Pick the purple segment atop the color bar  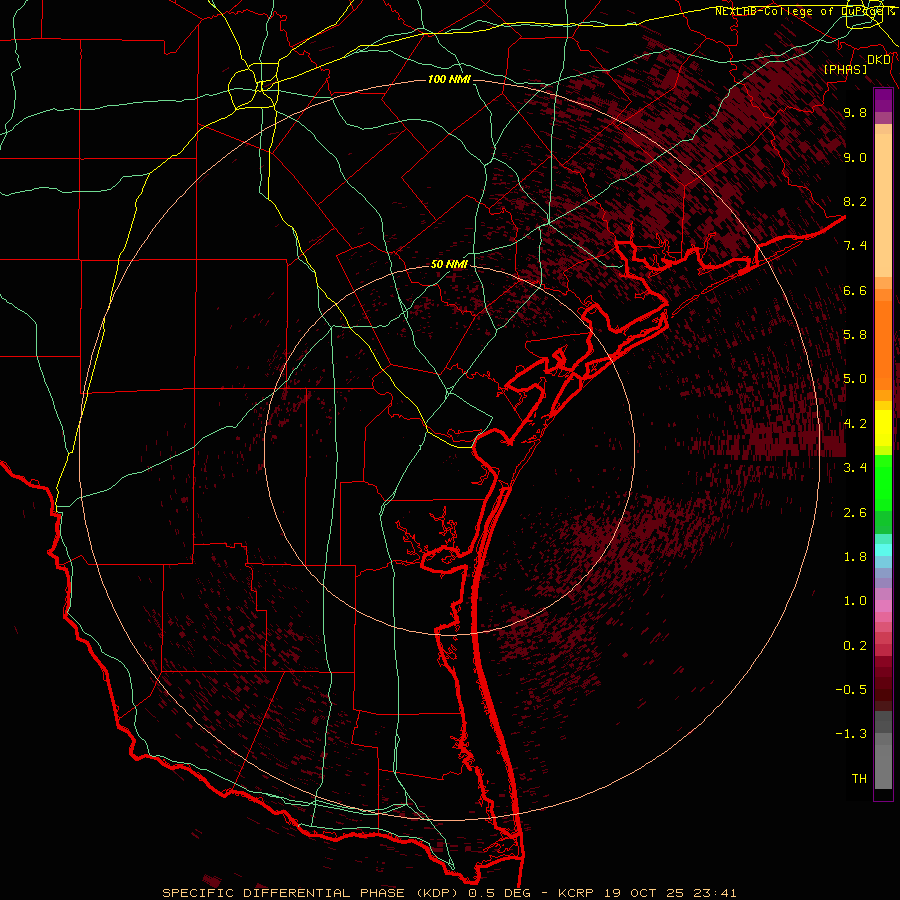883,100
